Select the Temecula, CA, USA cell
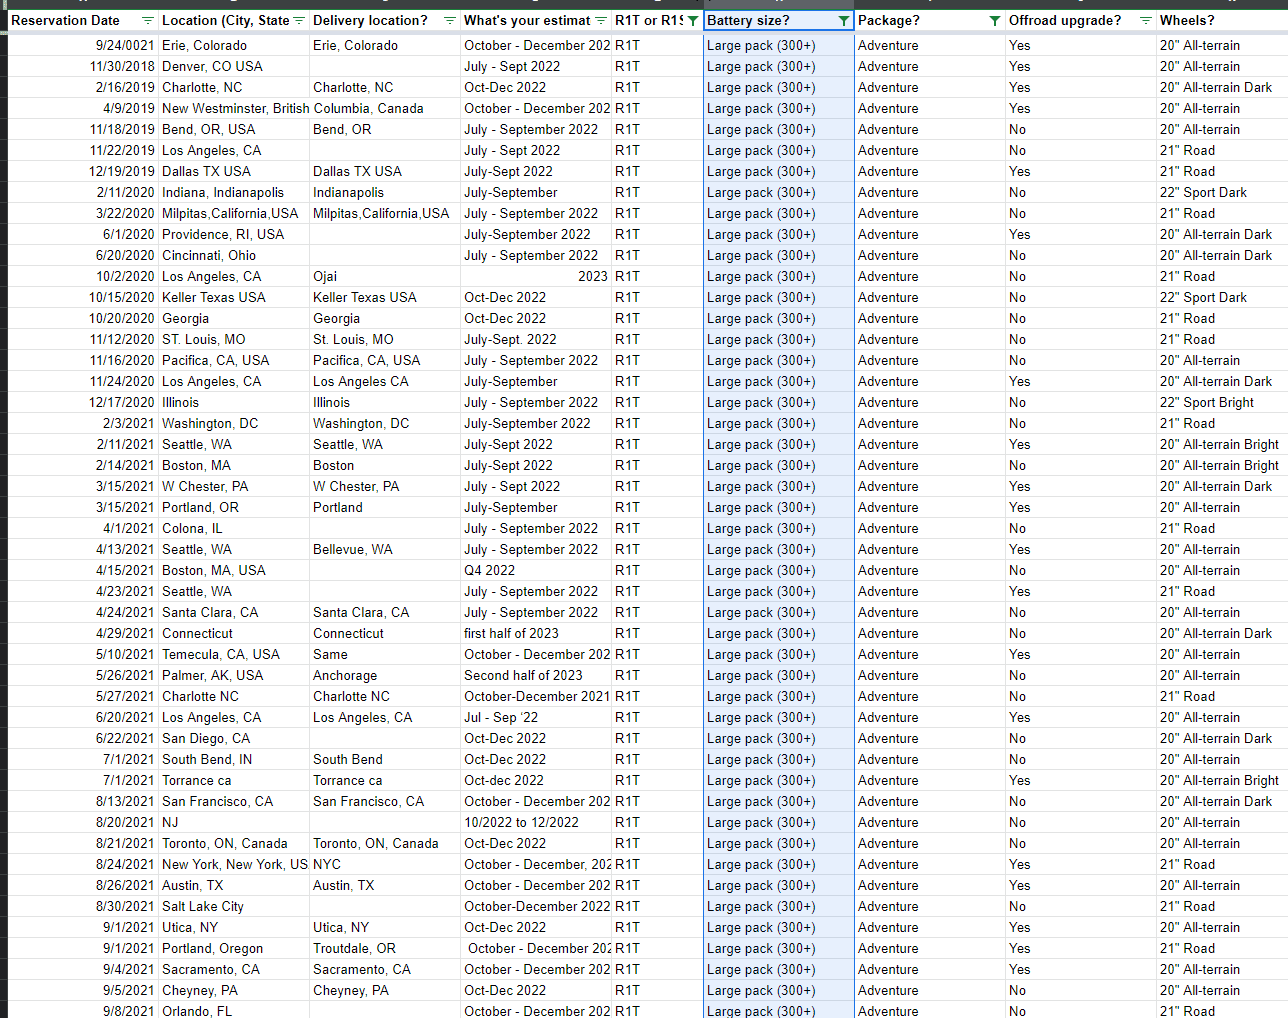The image size is (1288, 1018). [234, 655]
